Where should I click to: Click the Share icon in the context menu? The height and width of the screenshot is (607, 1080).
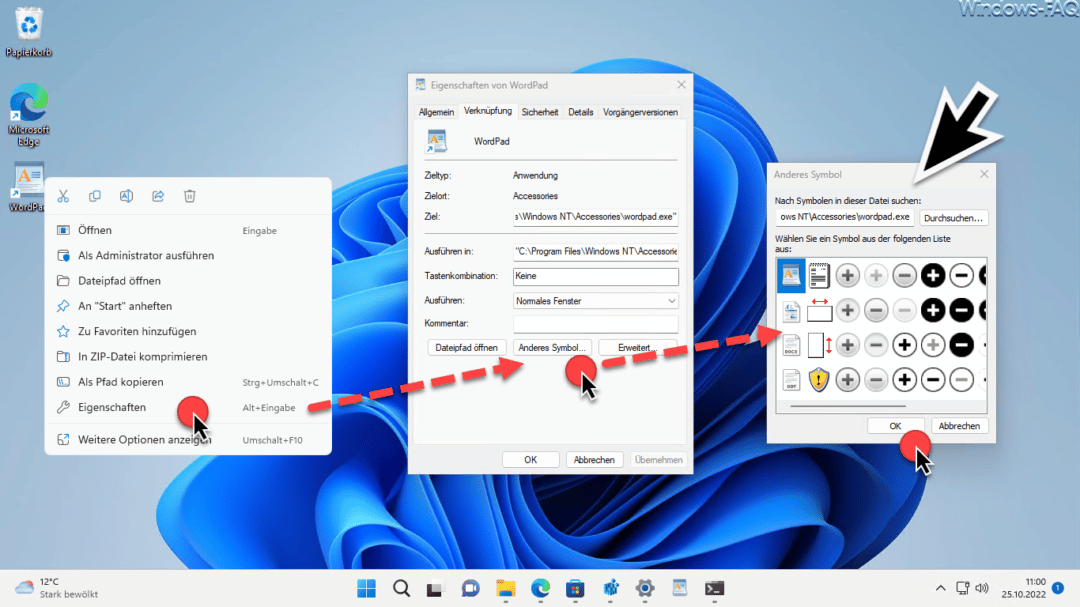coord(158,196)
